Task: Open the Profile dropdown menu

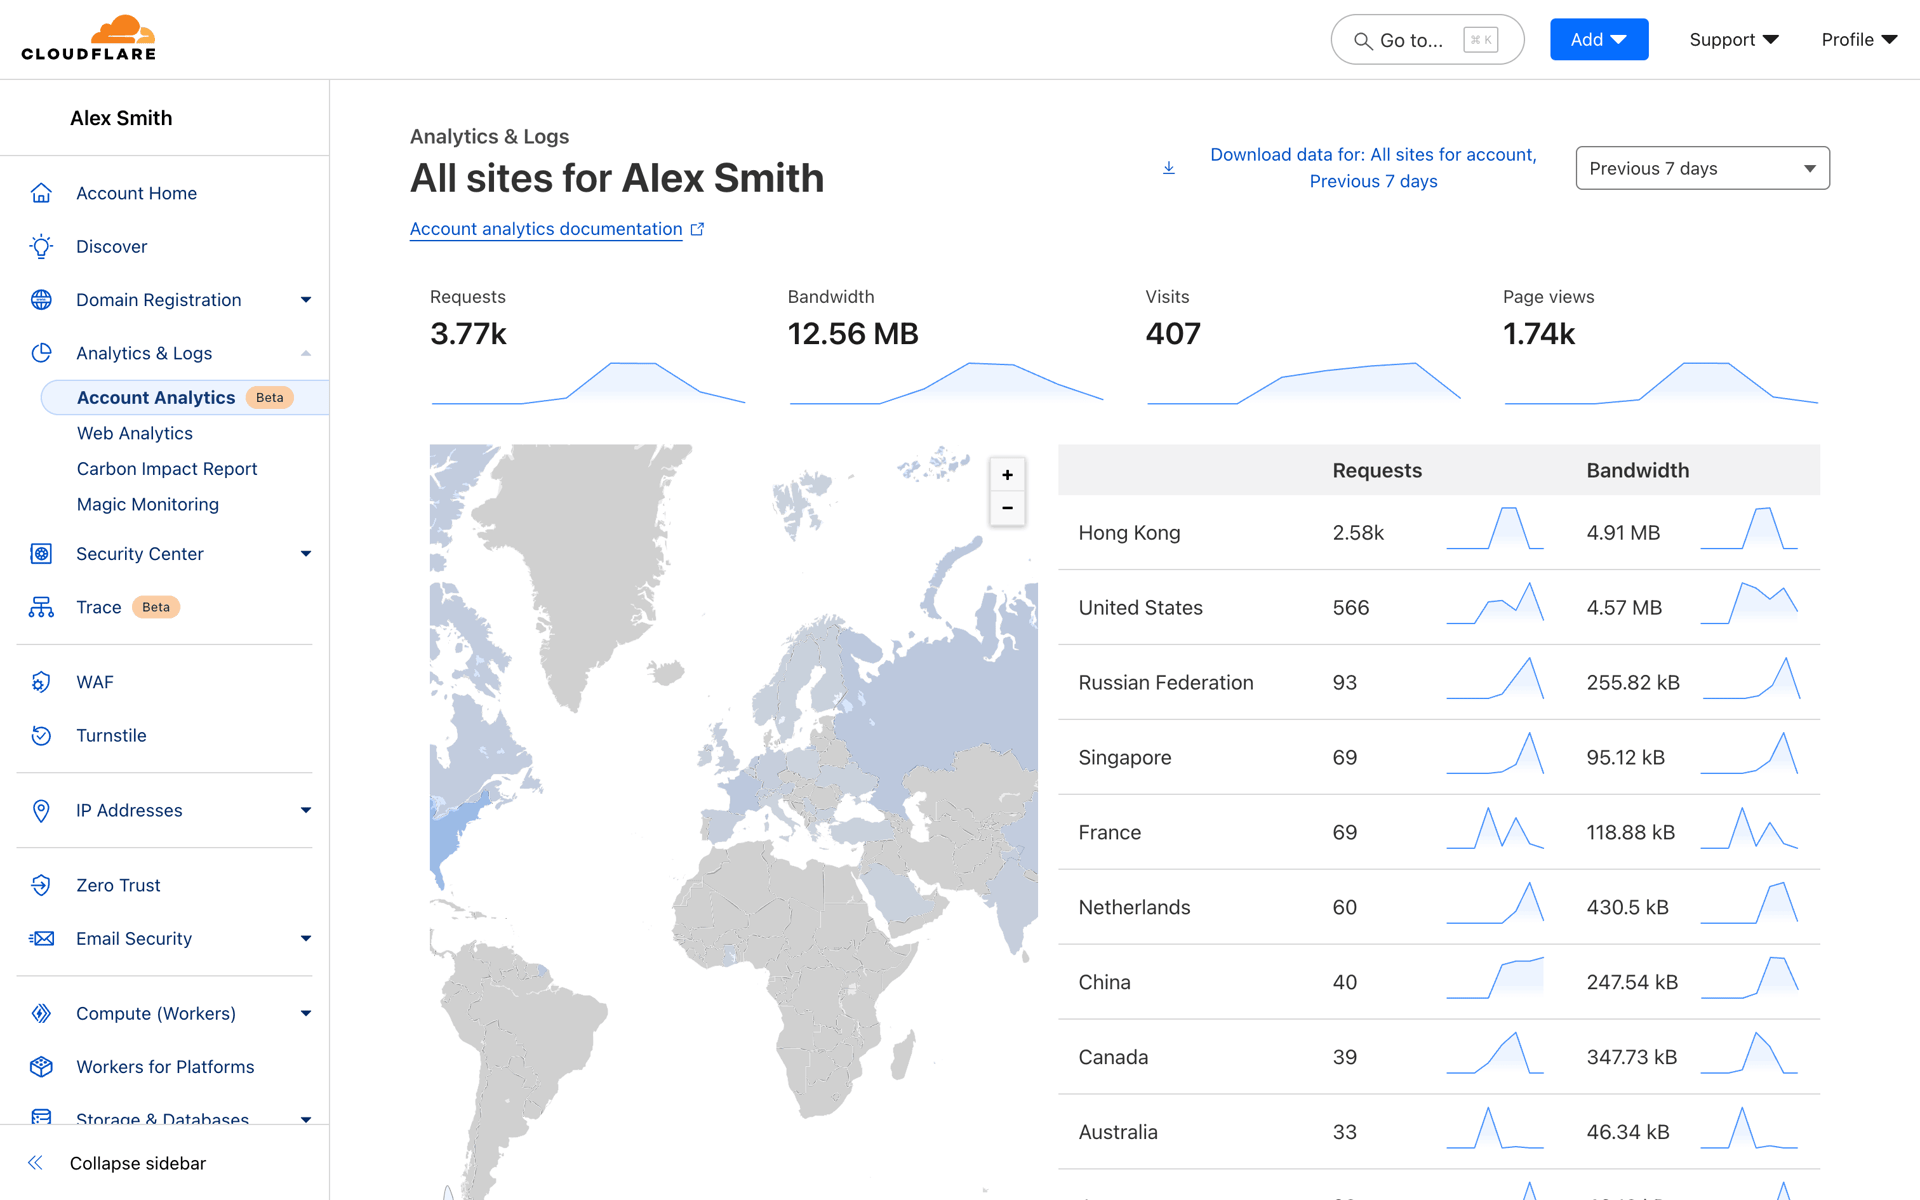Action: (1859, 40)
